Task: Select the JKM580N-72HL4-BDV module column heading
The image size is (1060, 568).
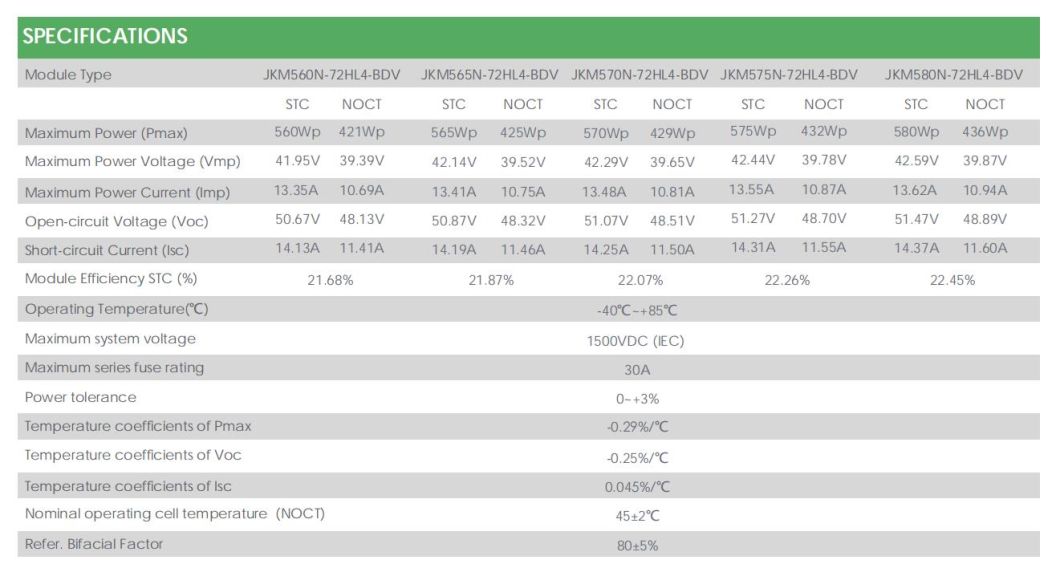Action: tap(954, 75)
